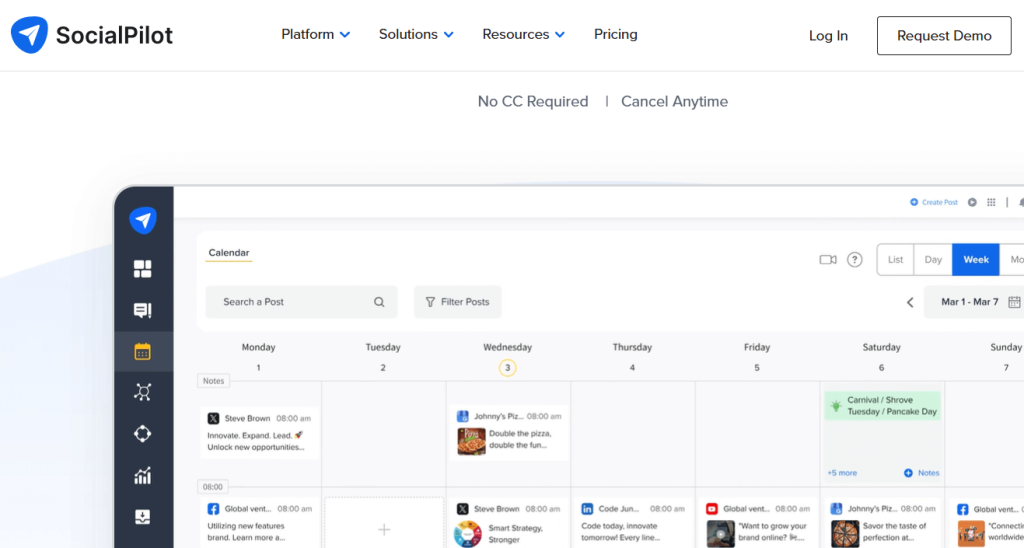
Task: Open Filter Posts
Action: pyautogui.click(x=458, y=302)
